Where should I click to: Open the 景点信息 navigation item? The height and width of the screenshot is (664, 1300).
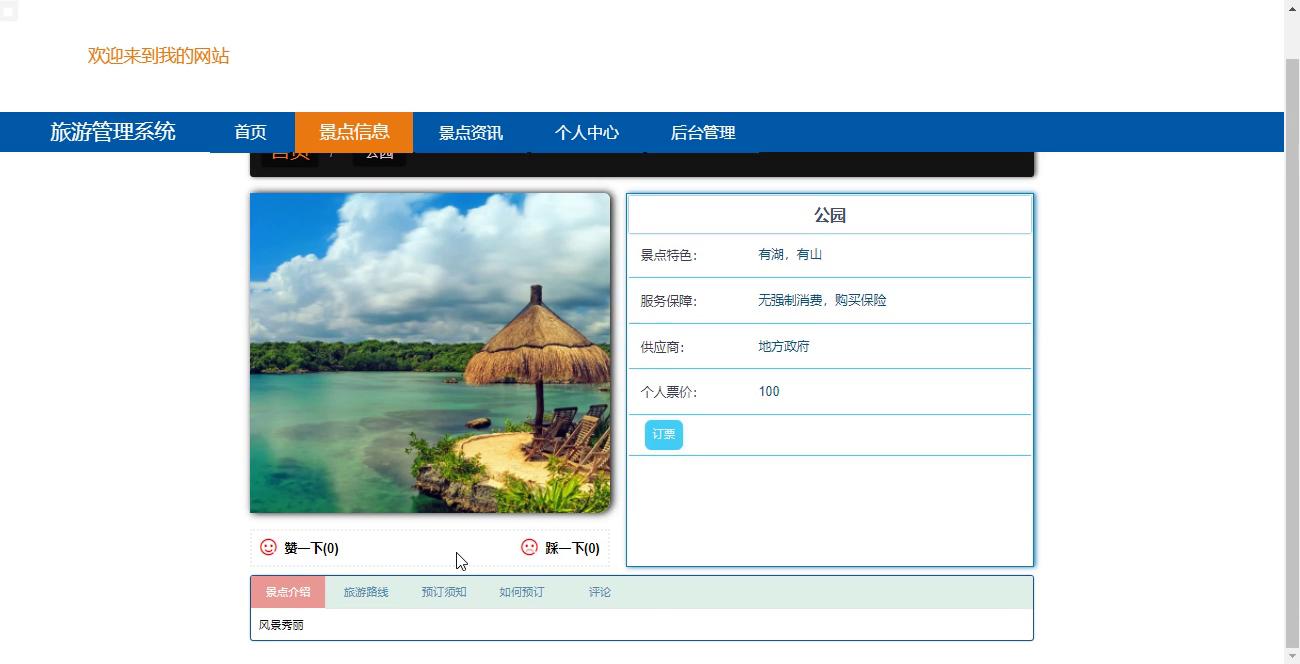coord(354,132)
